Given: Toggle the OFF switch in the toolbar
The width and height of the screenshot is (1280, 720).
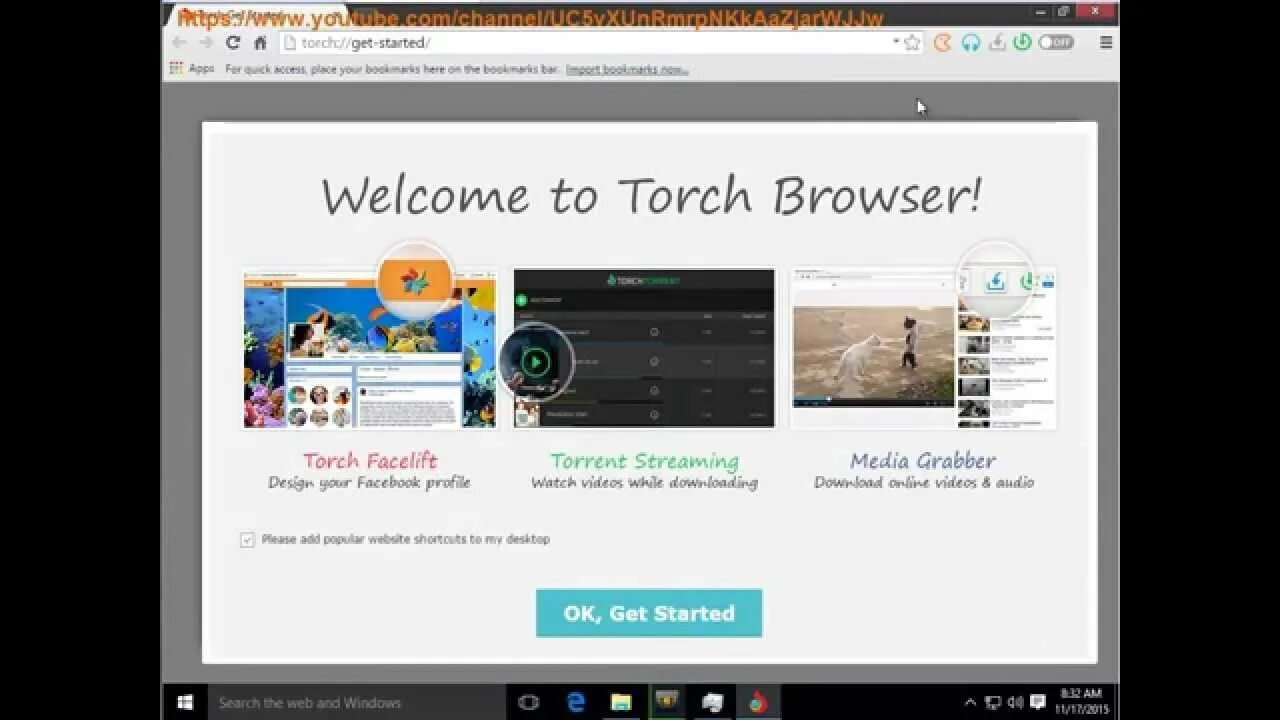Looking at the screenshot, I should [1056, 43].
